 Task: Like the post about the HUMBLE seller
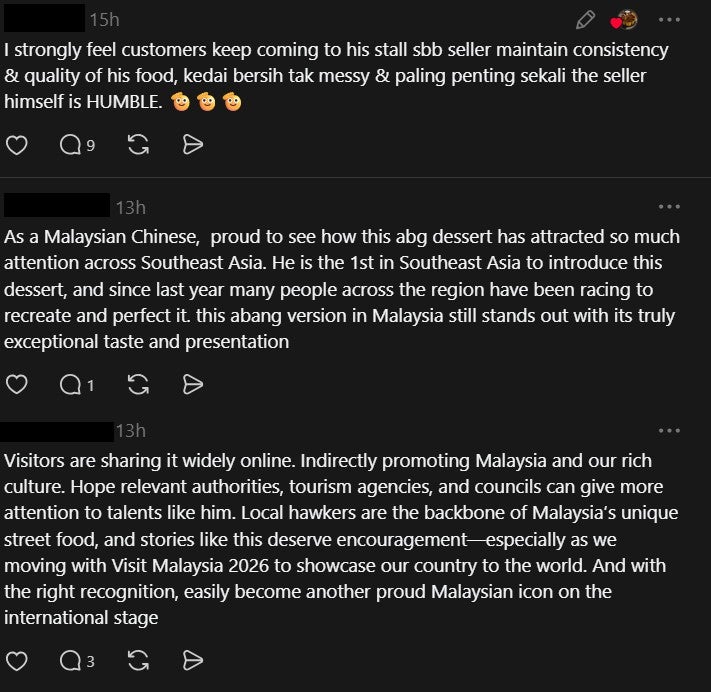click(x=16, y=145)
